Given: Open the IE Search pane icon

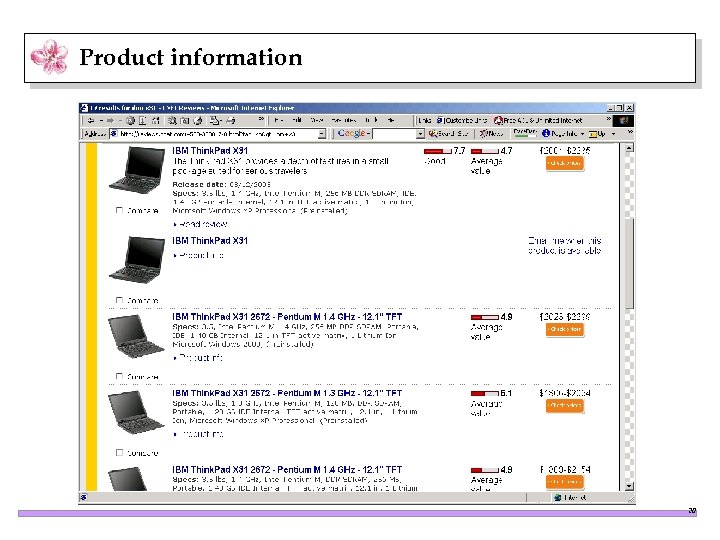Looking at the screenshot, I should [x=172, y=121].
